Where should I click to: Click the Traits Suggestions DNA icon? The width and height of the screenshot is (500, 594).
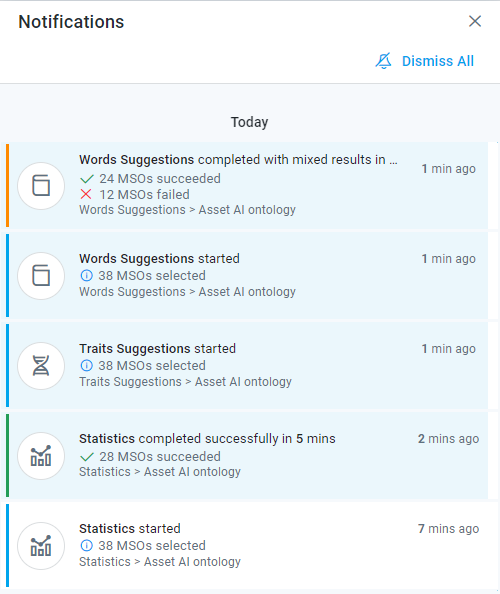point(41,366)
